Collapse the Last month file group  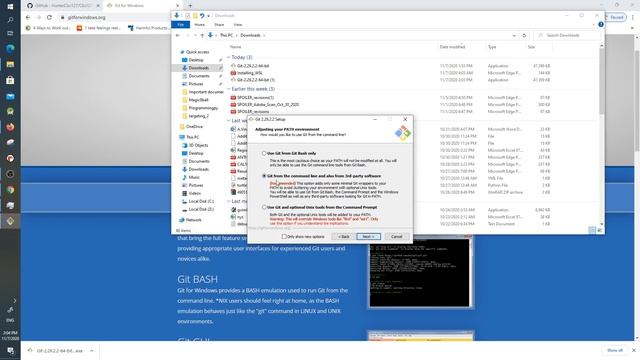229,201
